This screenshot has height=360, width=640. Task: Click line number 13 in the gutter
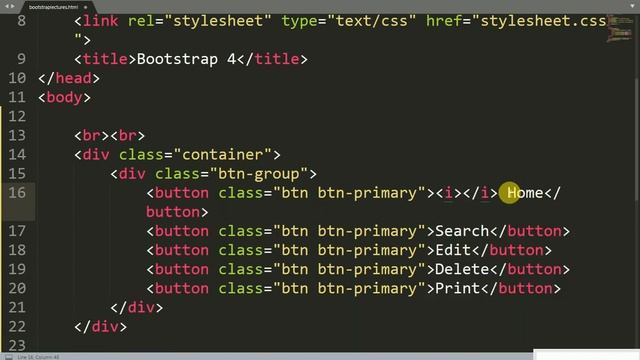pos(17,136)
